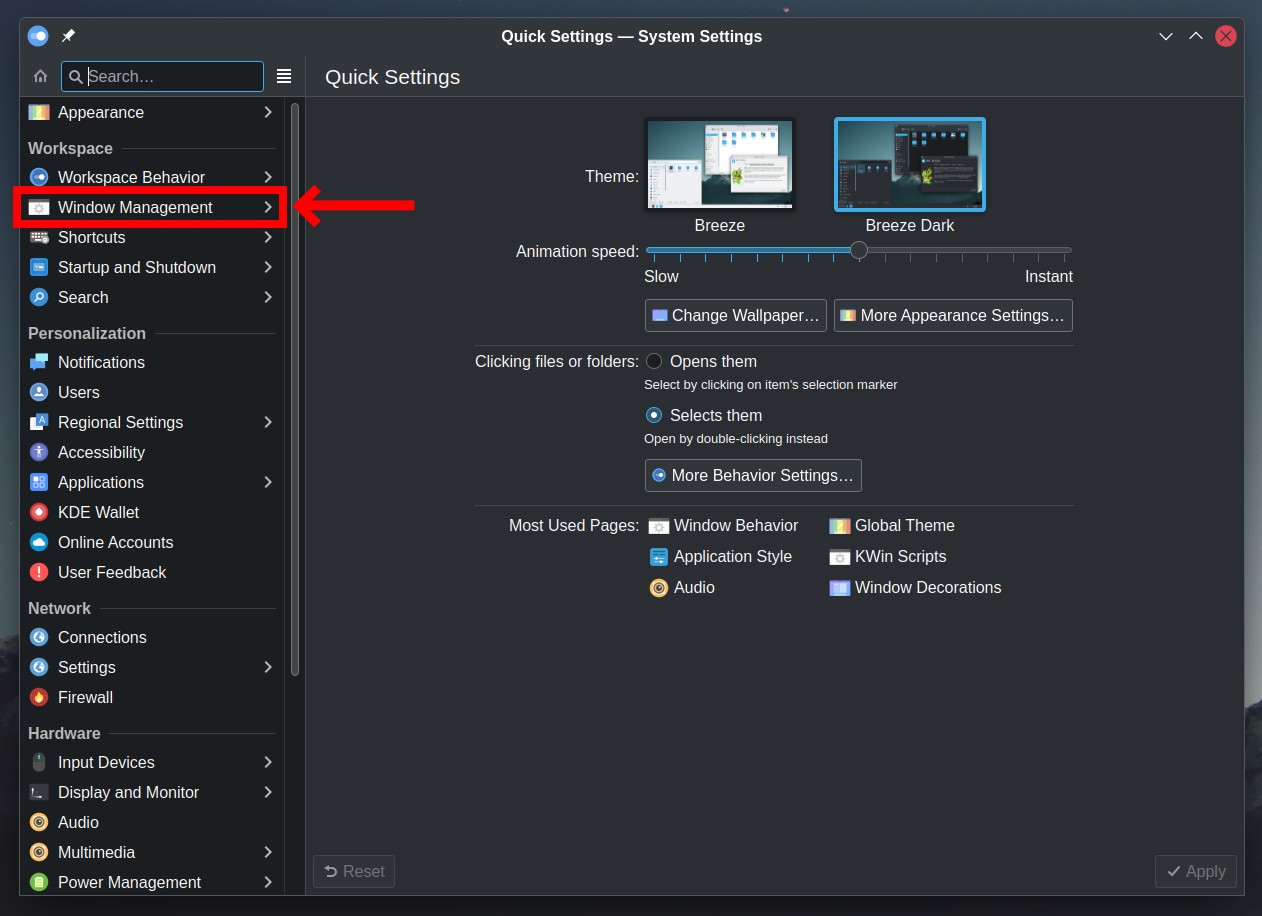Select the Breeze Dark theme thumbnail

click(910, 164)
